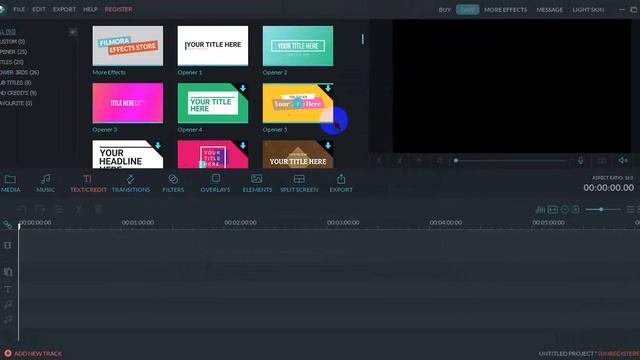Screen dimensions: 640x360
Task: Download the pink square title preset
Action: point(243,145)
